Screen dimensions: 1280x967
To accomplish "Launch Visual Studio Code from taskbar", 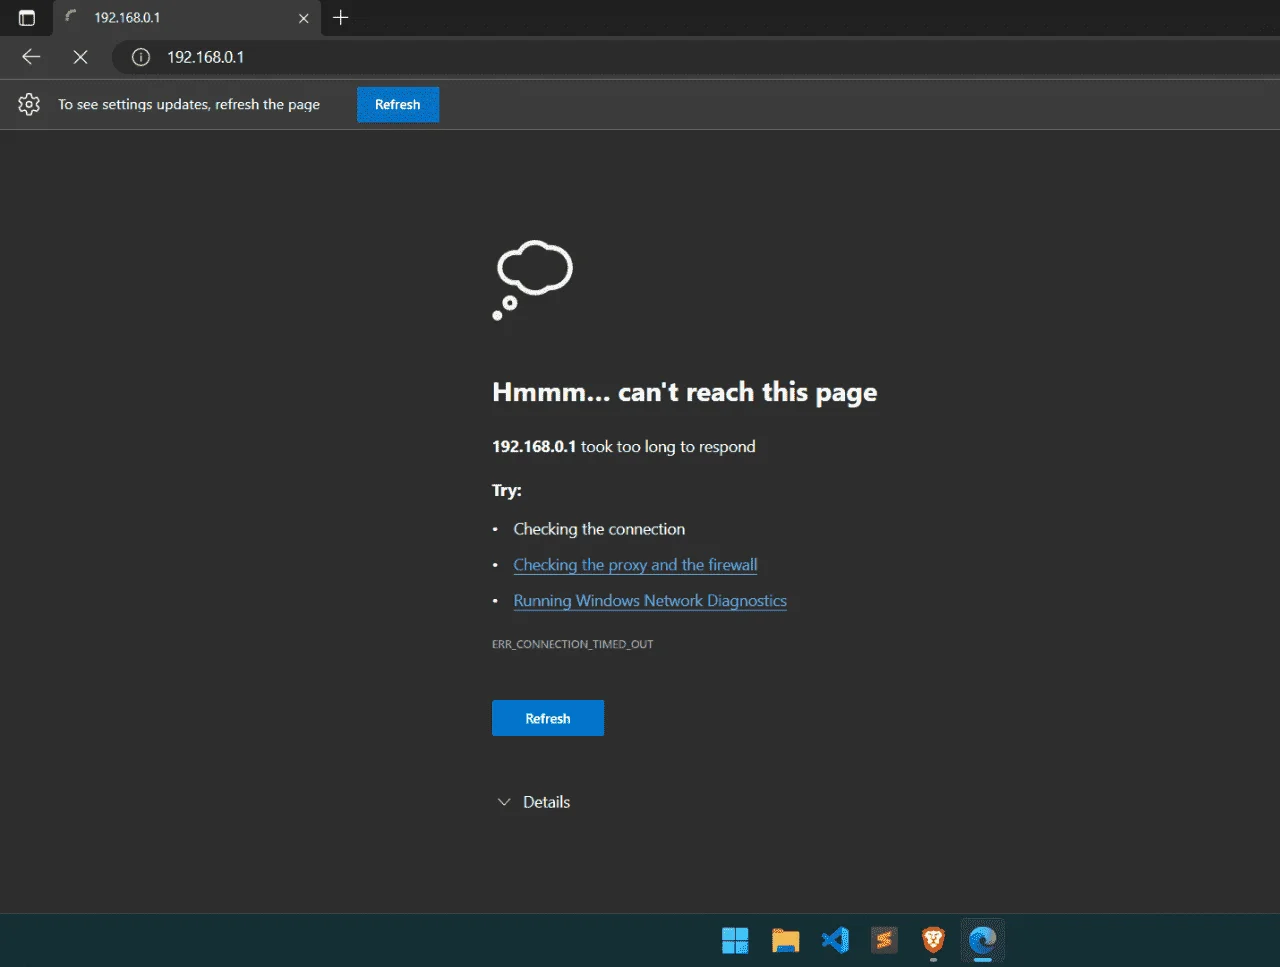I will pos(835,940).
